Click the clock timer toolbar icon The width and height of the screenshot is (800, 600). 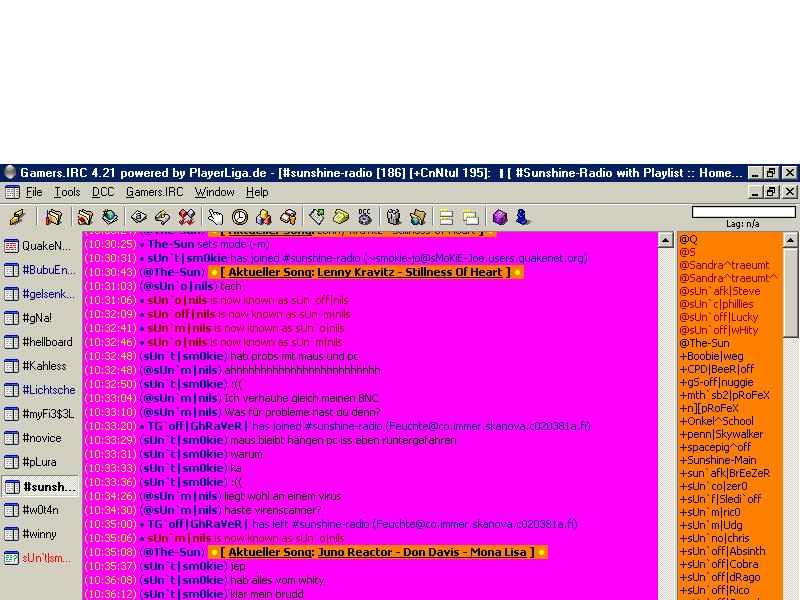tap(240, 217)
